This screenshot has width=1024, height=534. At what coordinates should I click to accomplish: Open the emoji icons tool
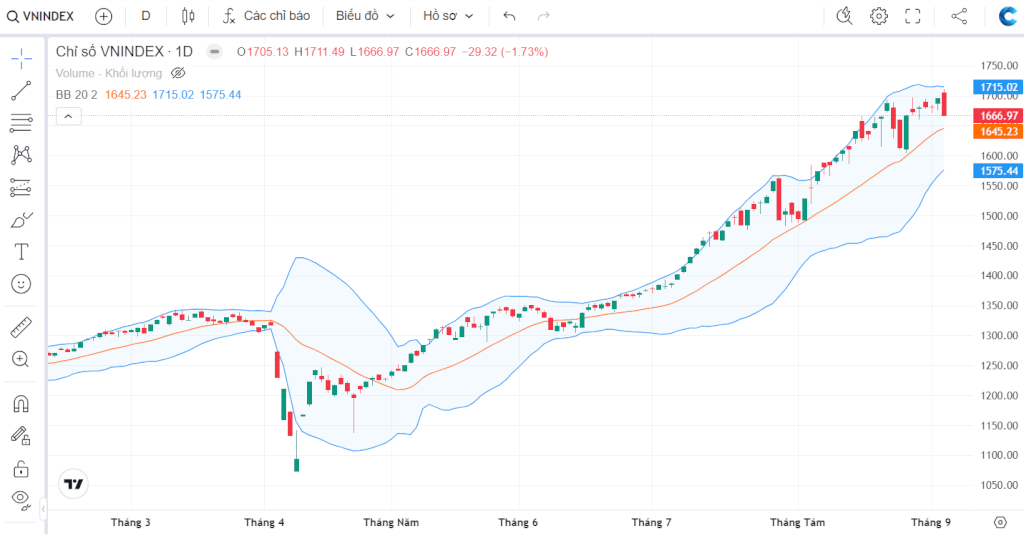[21, 284]
